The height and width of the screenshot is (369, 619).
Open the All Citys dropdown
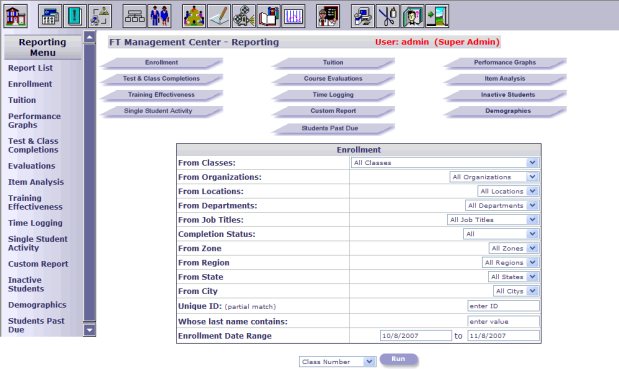pos(516,291)
